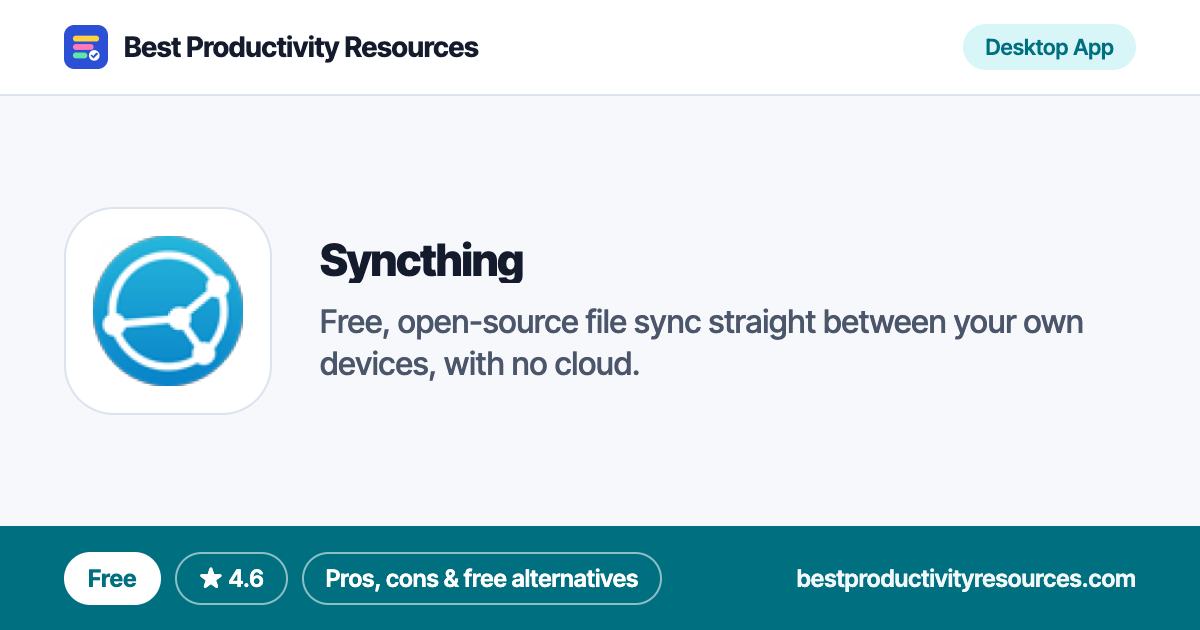Select the Desktop App badge
Image resolution: width=1200 pixels, height=630 pixels.
click(1049, 47)
